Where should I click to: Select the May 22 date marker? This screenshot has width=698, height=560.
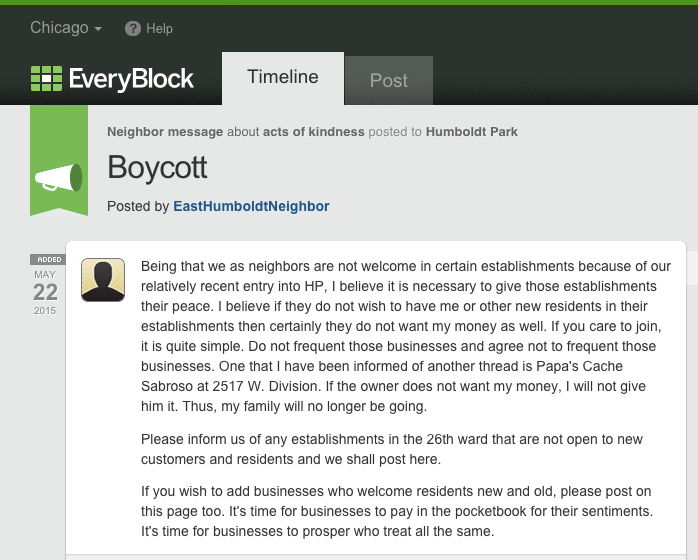point(46,291)
